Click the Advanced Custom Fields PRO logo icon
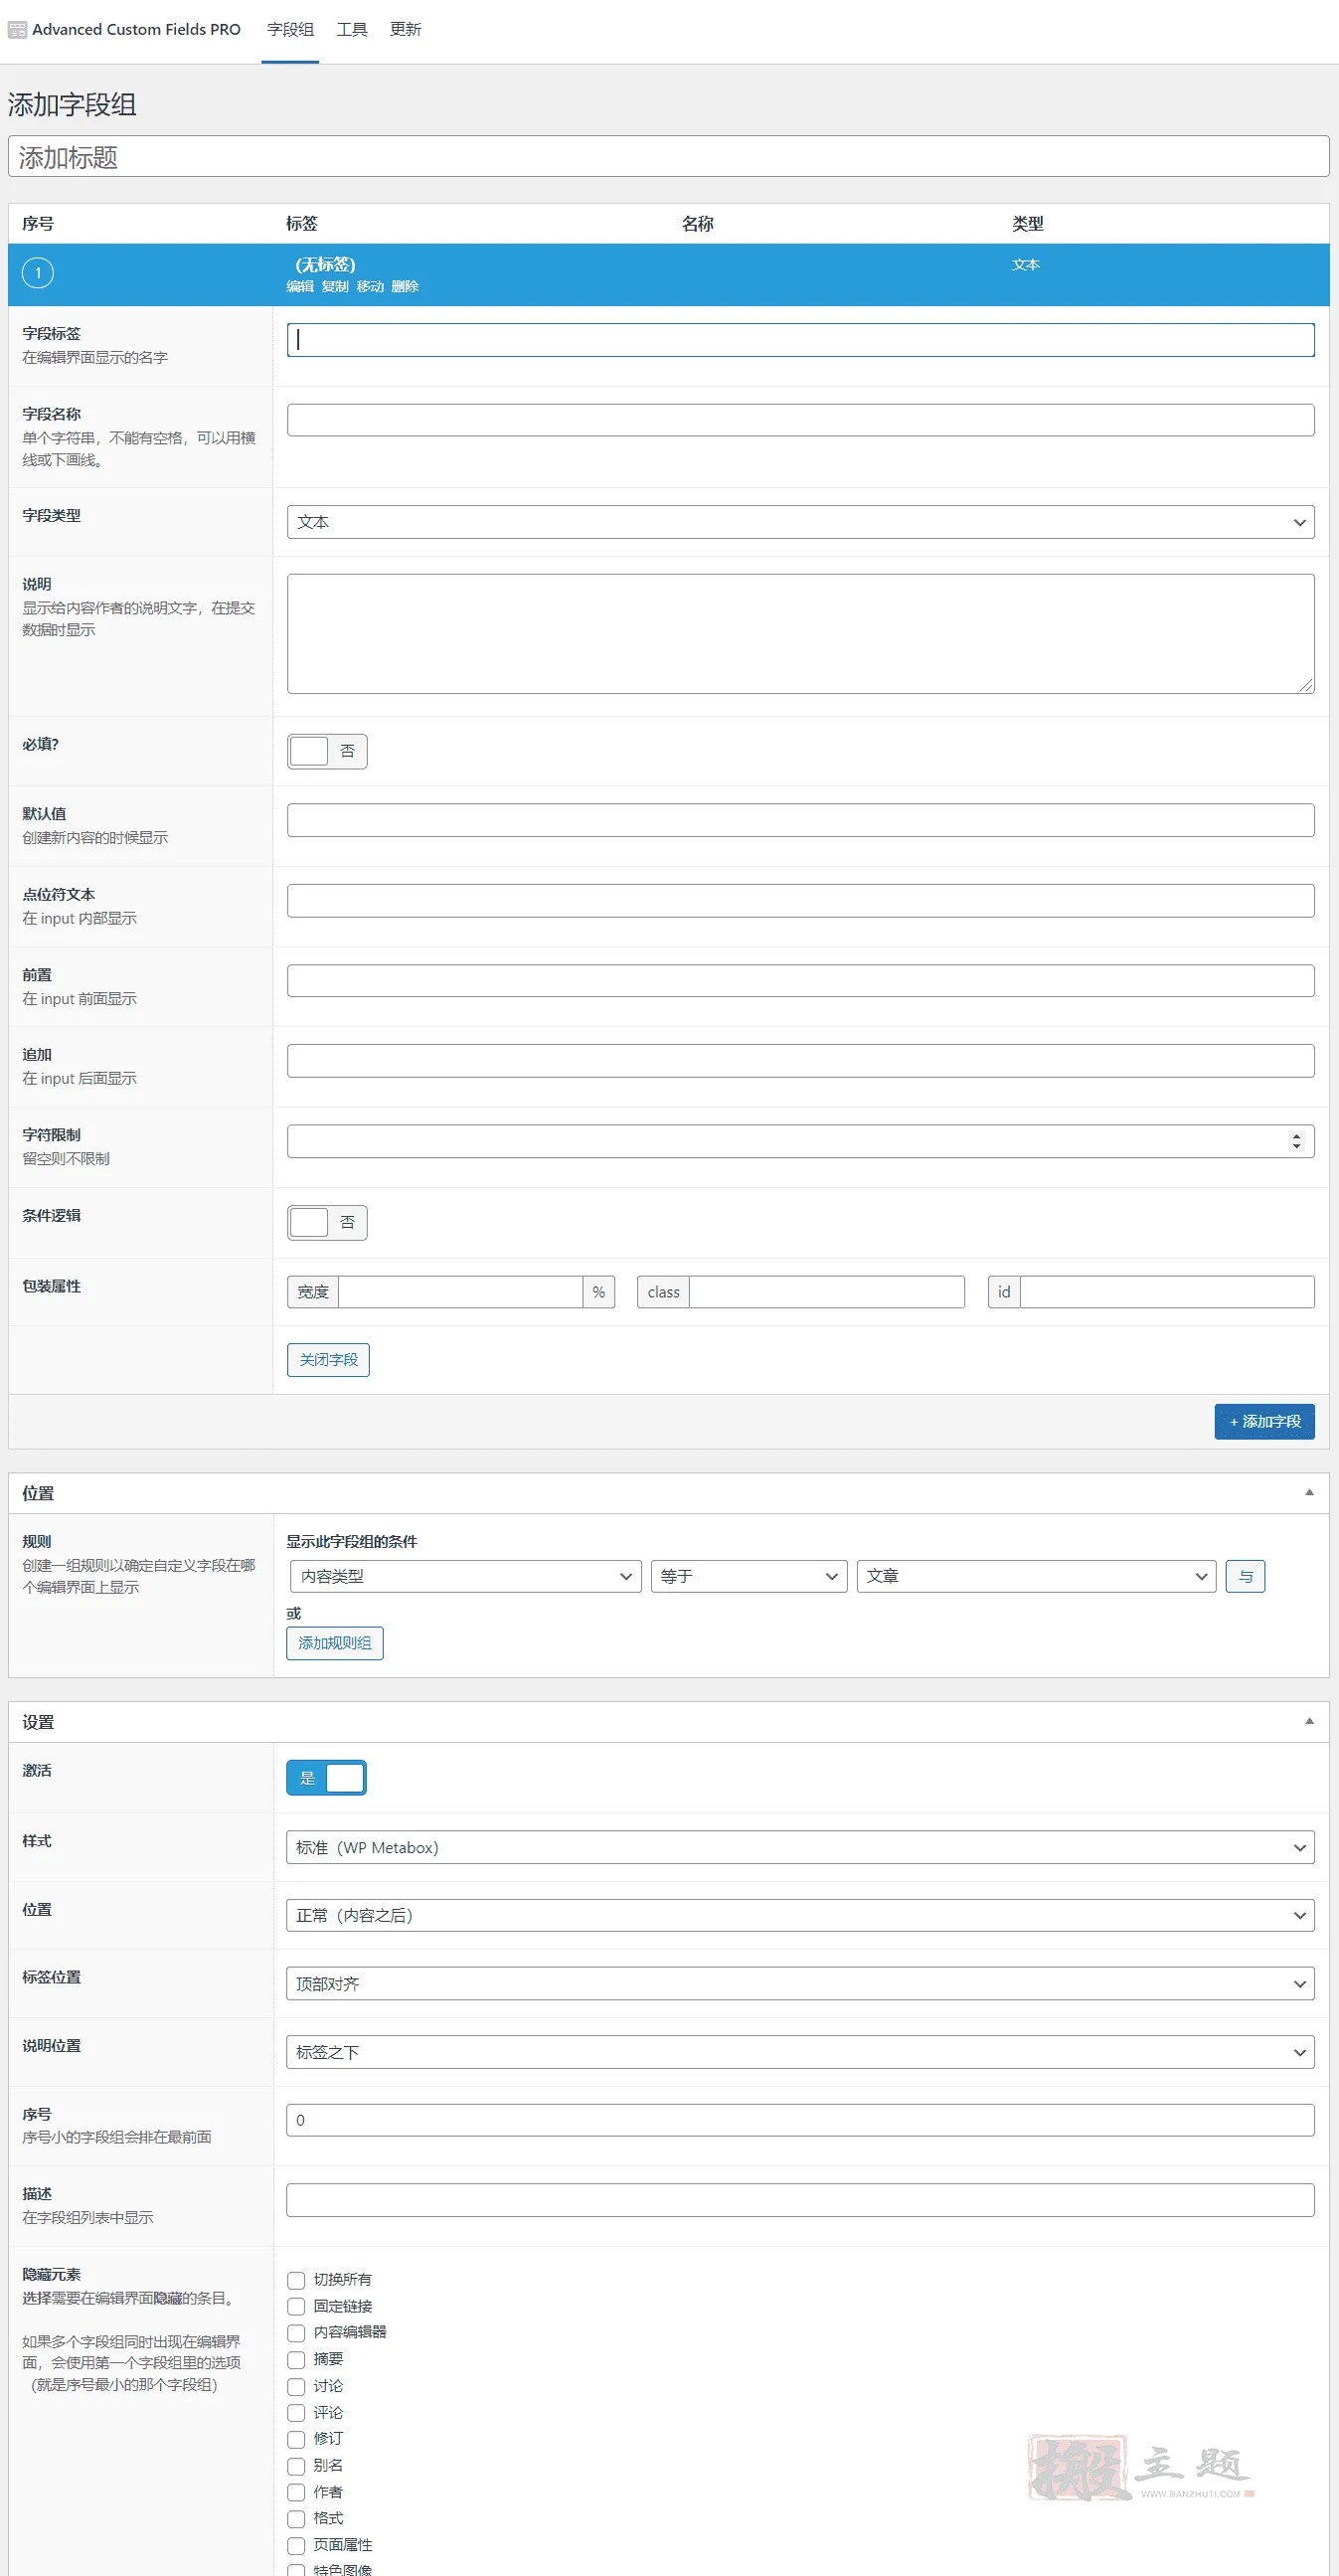The image size is (1339, 2576). tap(17, 30)
